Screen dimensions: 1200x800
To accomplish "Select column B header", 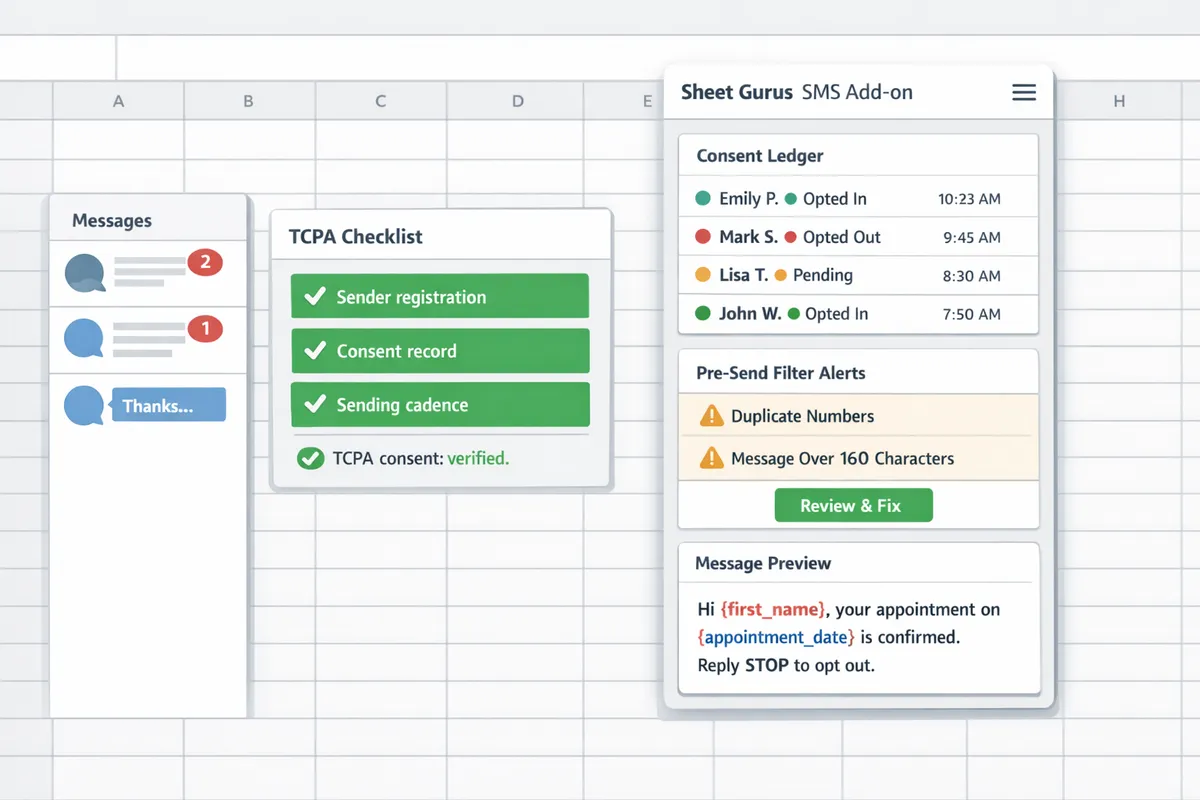I will pos(249,101).
